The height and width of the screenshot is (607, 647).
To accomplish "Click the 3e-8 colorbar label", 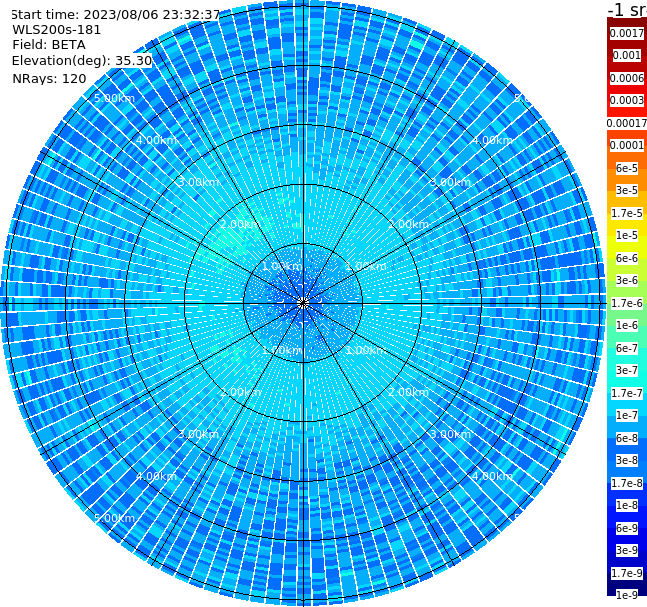I will pyautogui.click(x=627, y=460).
